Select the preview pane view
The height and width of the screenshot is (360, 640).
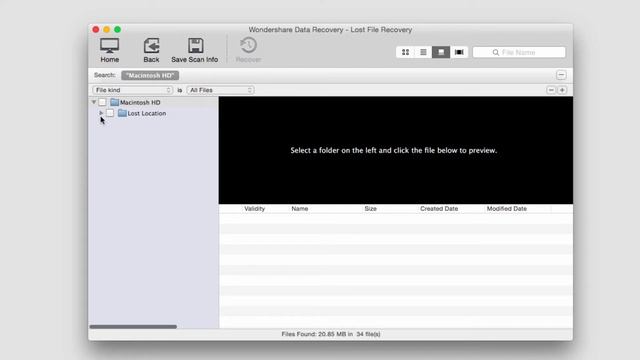(441, 52)
